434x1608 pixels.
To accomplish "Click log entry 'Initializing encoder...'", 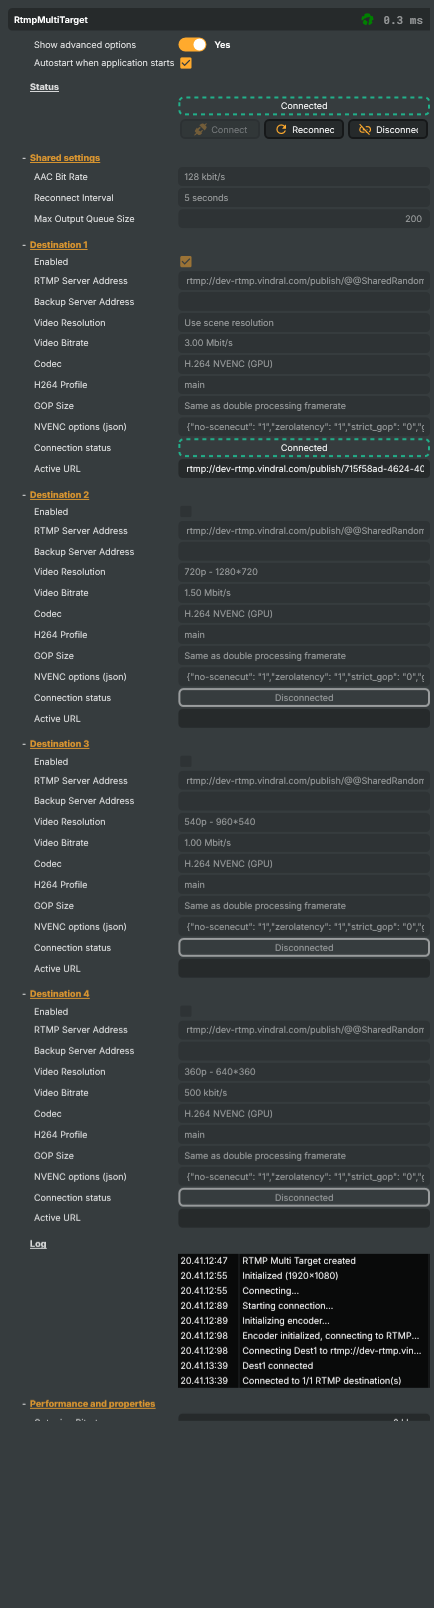I will pyautogui.click(x=286, y=1321).
